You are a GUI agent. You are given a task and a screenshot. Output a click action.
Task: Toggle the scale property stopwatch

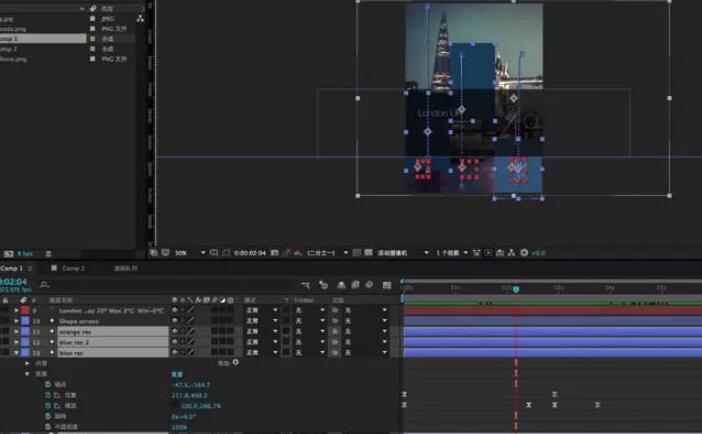click(x=48, y=406)
